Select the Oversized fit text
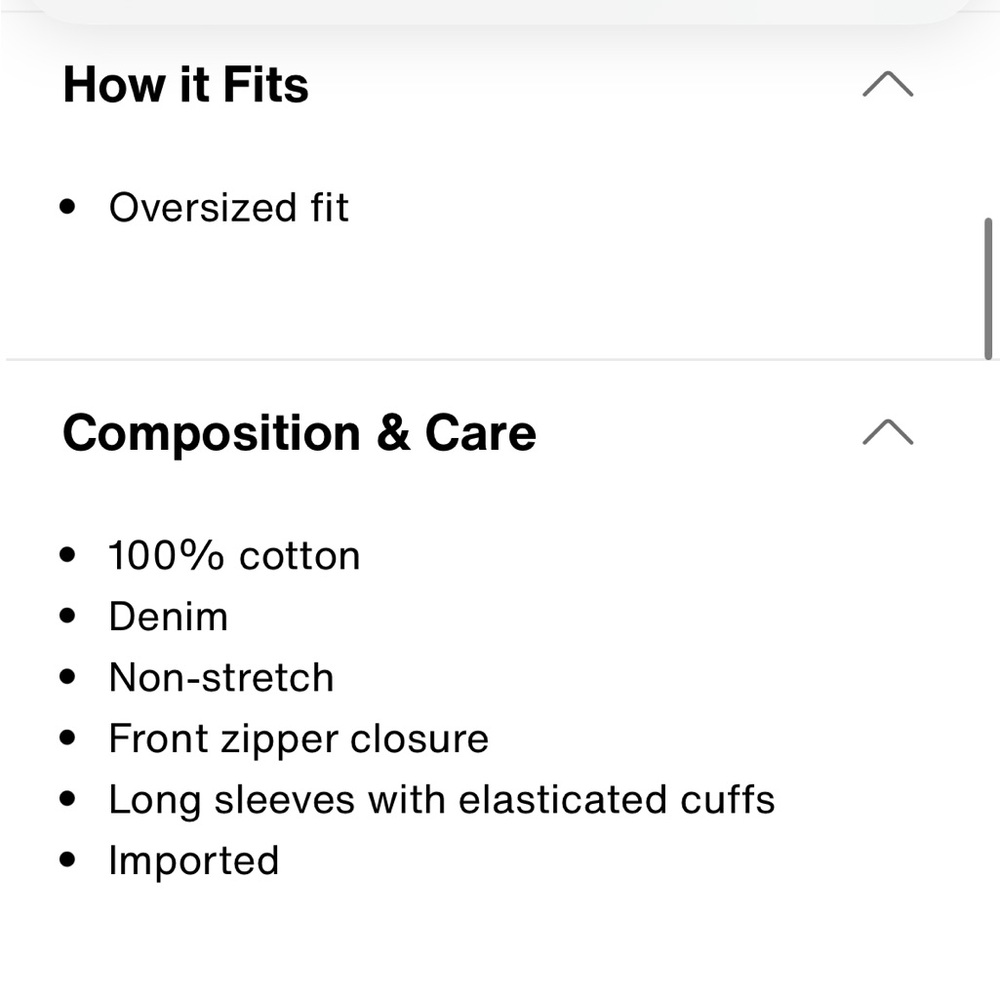Viewport: 1000px width, 1000px height. (228, 208)
